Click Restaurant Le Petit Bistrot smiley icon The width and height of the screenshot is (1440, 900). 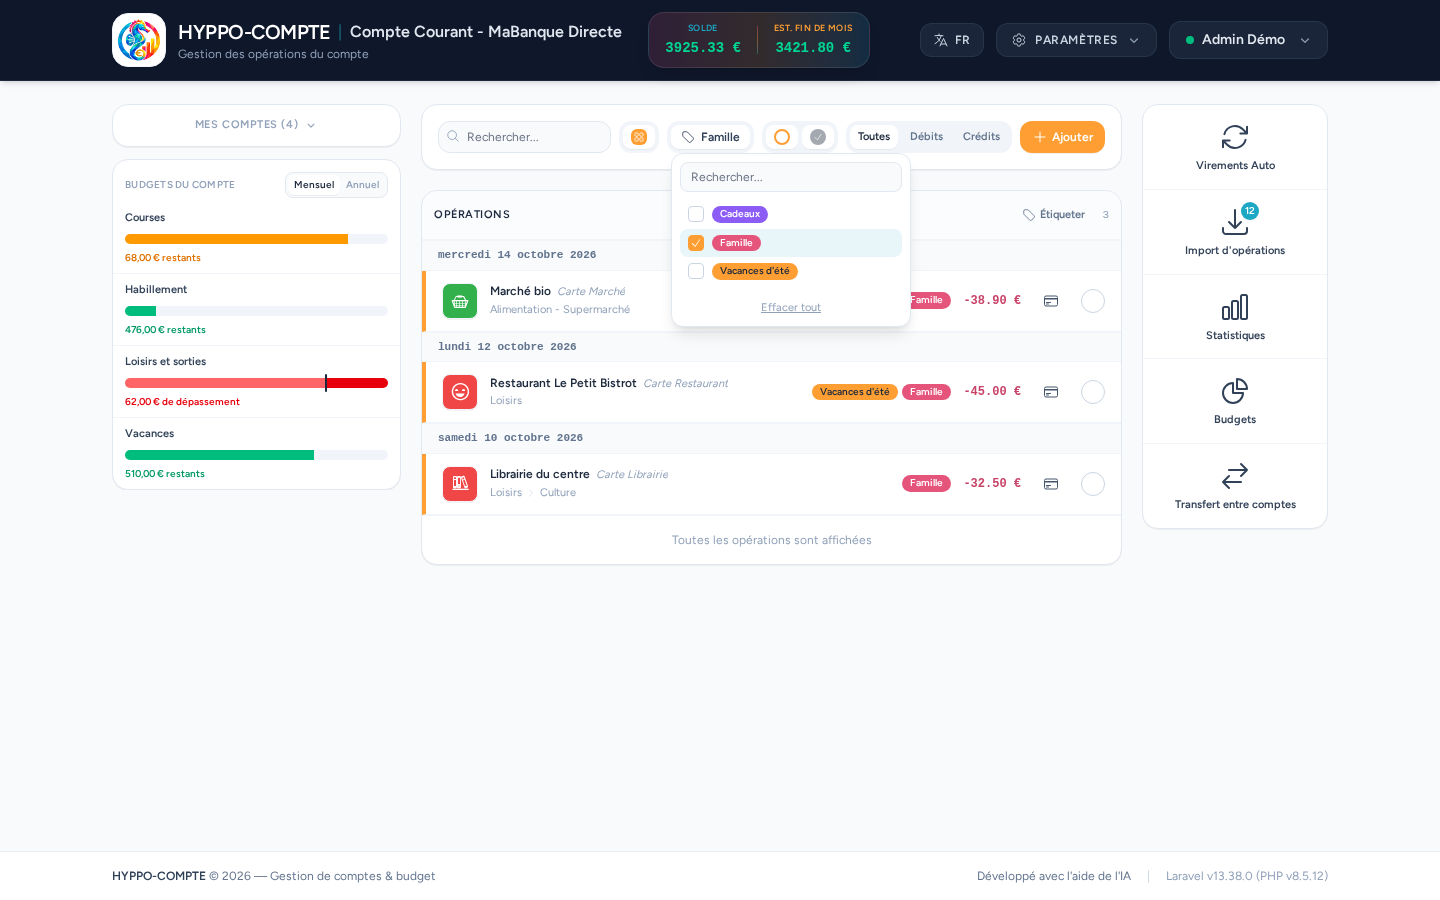tap(460, 392)
